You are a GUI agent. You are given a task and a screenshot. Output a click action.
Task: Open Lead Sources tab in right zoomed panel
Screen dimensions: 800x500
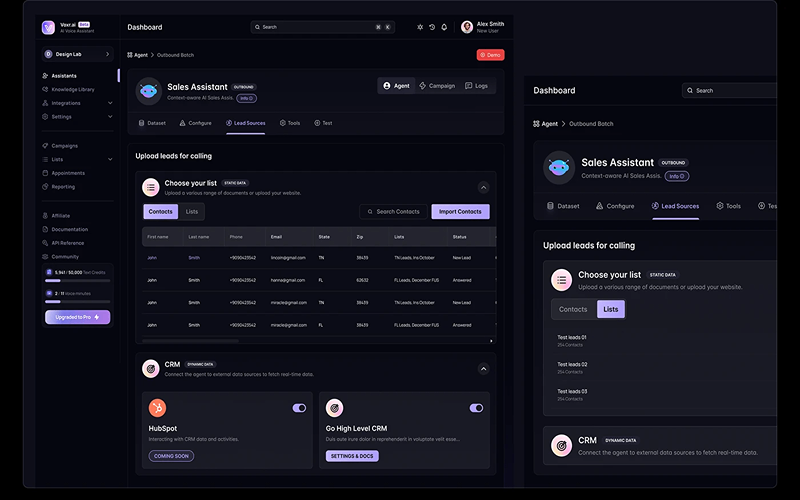tap(676, 206)
